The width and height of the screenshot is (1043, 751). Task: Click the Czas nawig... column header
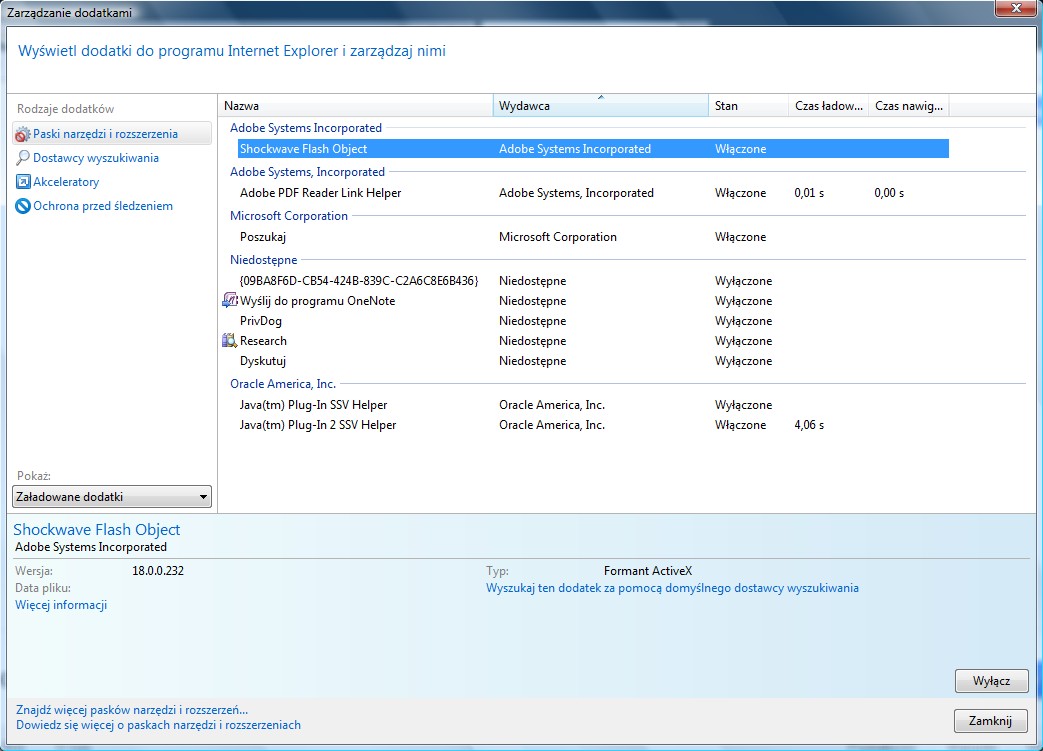[909, 106]
